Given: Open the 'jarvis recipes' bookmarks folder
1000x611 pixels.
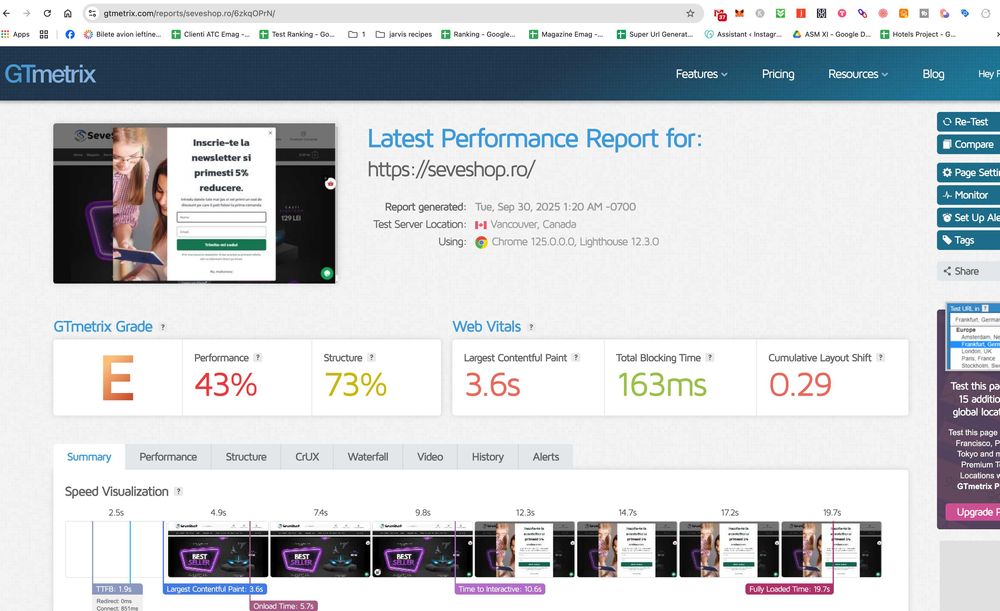Looking at the screenshot, I should click(404, 34).
